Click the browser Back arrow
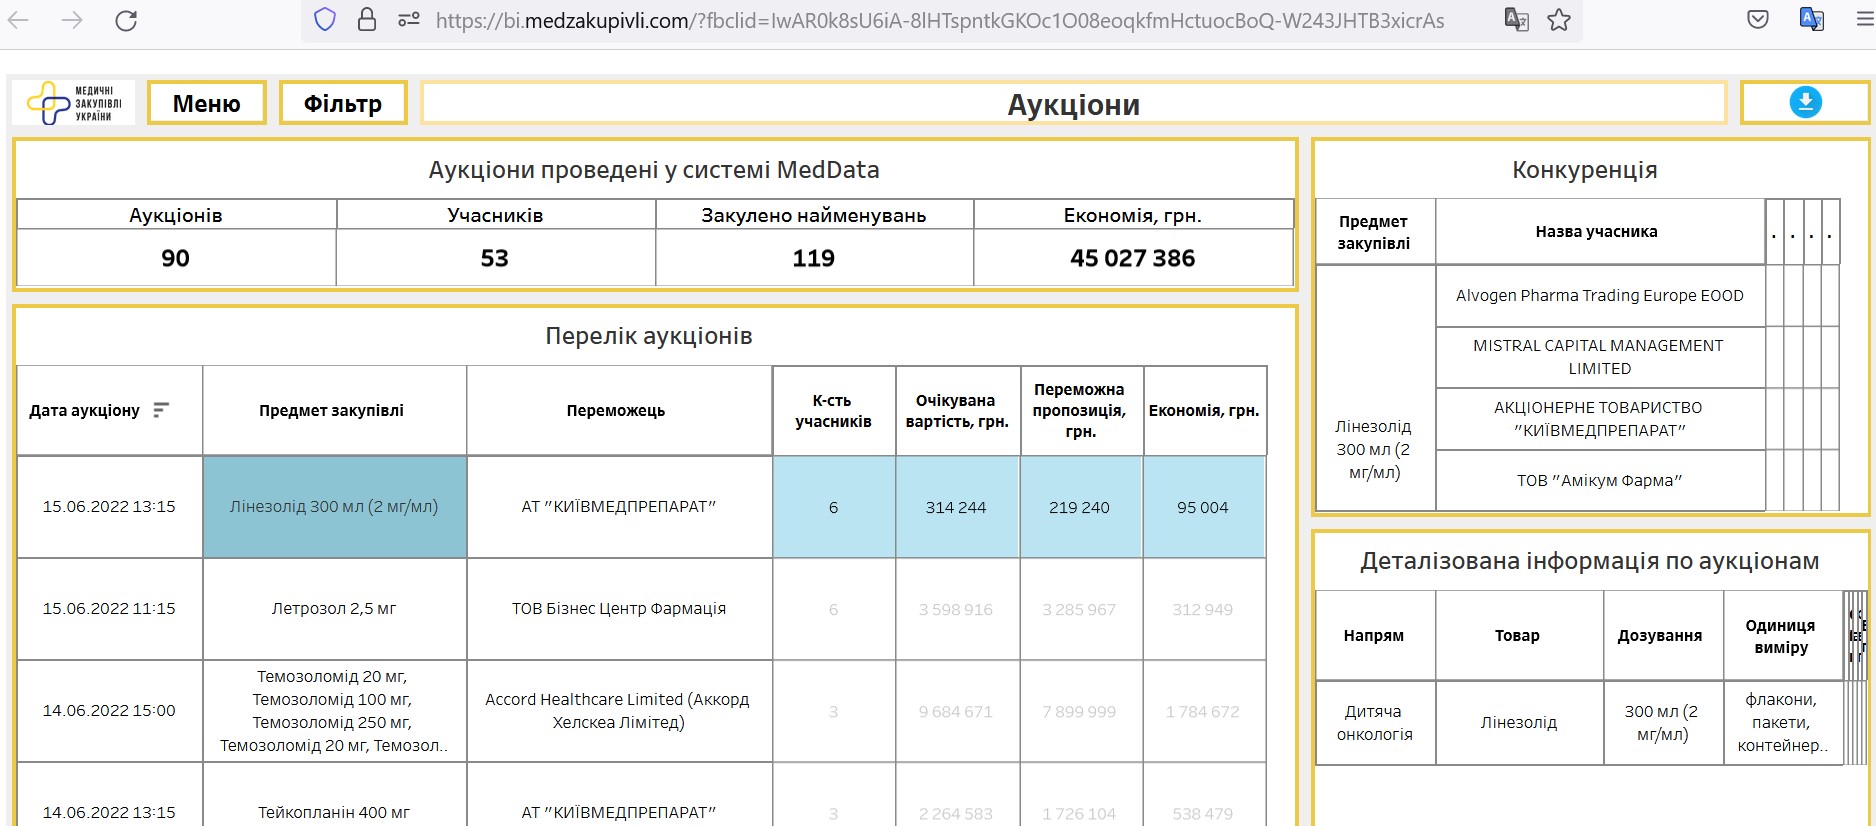Image resolution: width=1876 pixels, height=826 pixels. pos(19,20)
